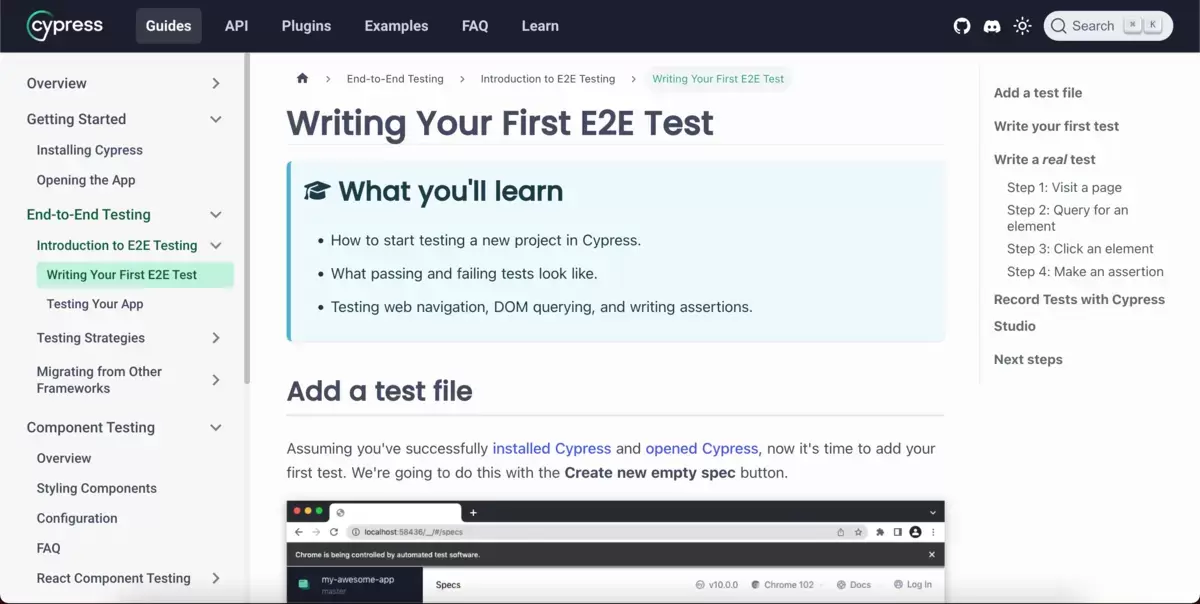The image size is (1200, 604).
Task: Follow the 'opened Cypress' link
Action: (702, 448)
